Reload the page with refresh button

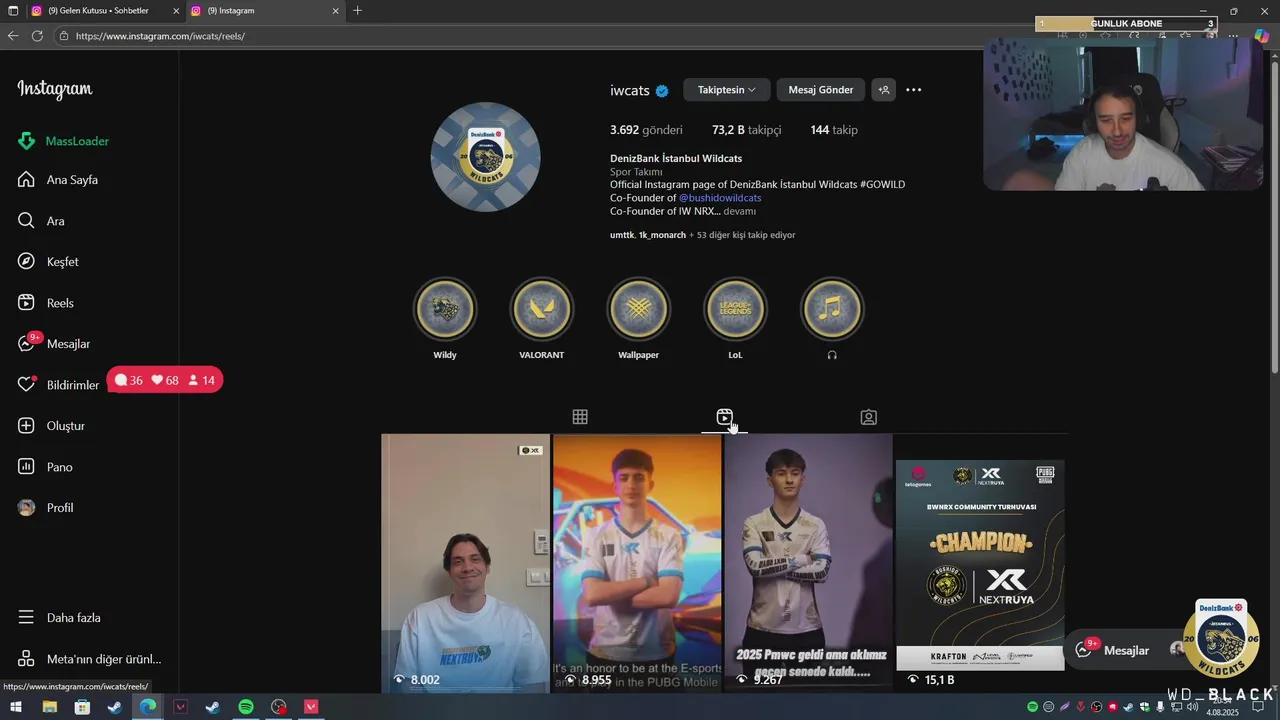(37, 36)
